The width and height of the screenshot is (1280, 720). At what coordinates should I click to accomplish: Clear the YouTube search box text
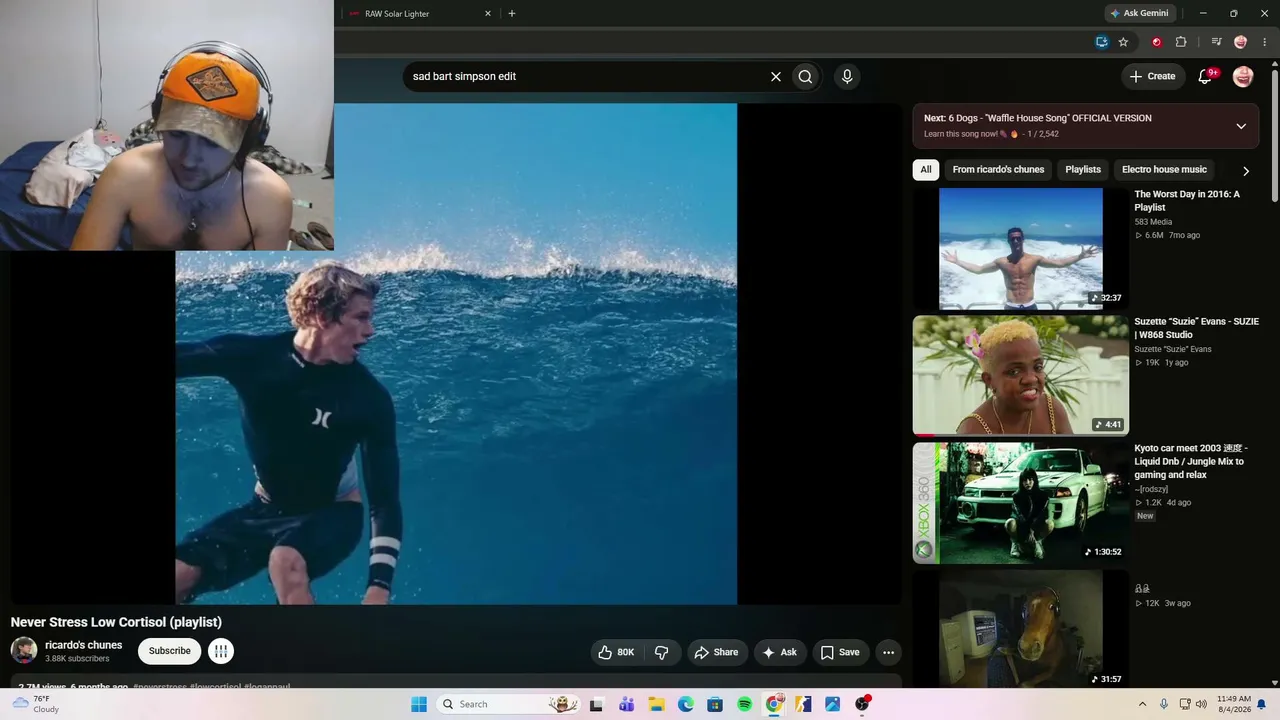tap(775, 76)
